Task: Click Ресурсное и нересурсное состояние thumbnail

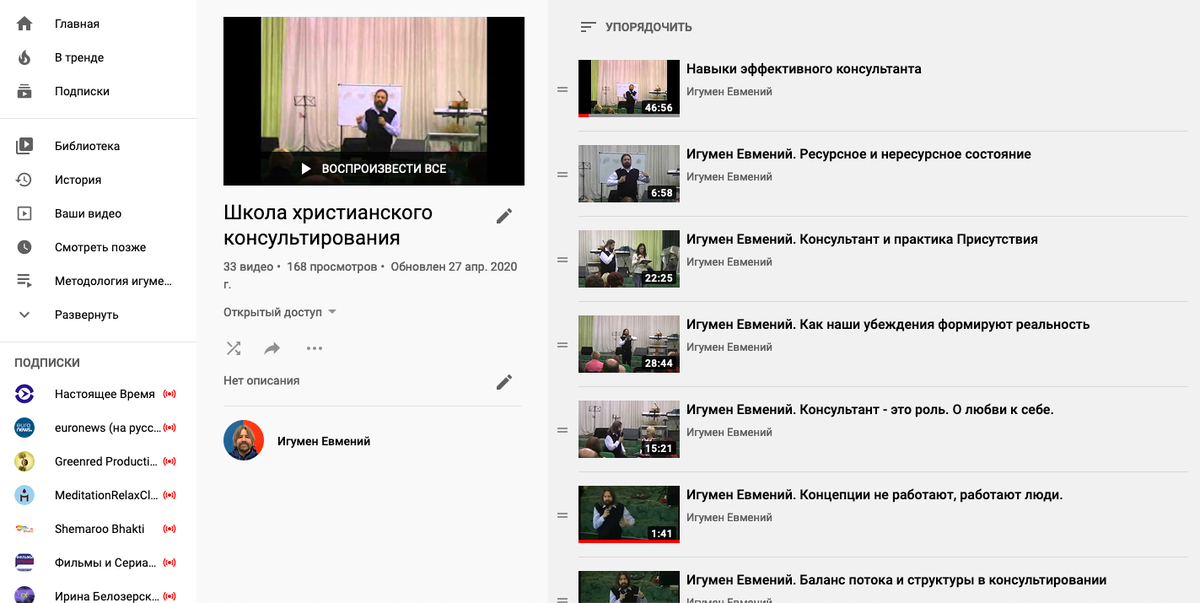Action: point(629,174)
